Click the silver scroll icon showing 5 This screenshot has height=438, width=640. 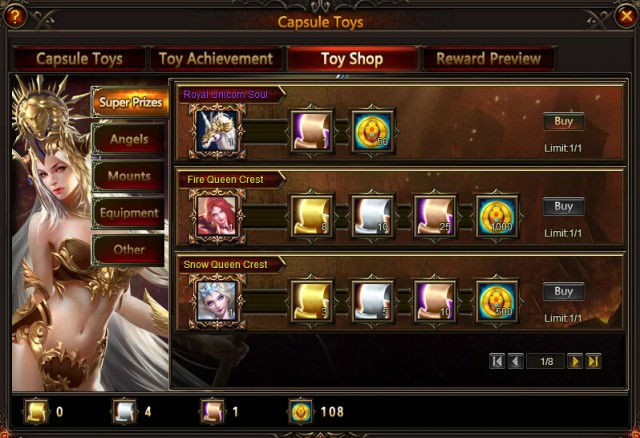(x=373, y=301)
